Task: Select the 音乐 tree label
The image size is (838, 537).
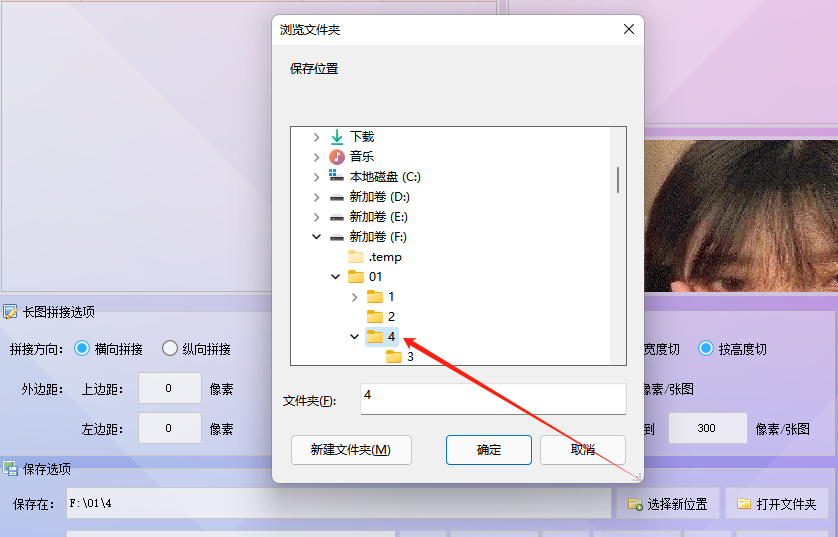Action: [362, 157]
